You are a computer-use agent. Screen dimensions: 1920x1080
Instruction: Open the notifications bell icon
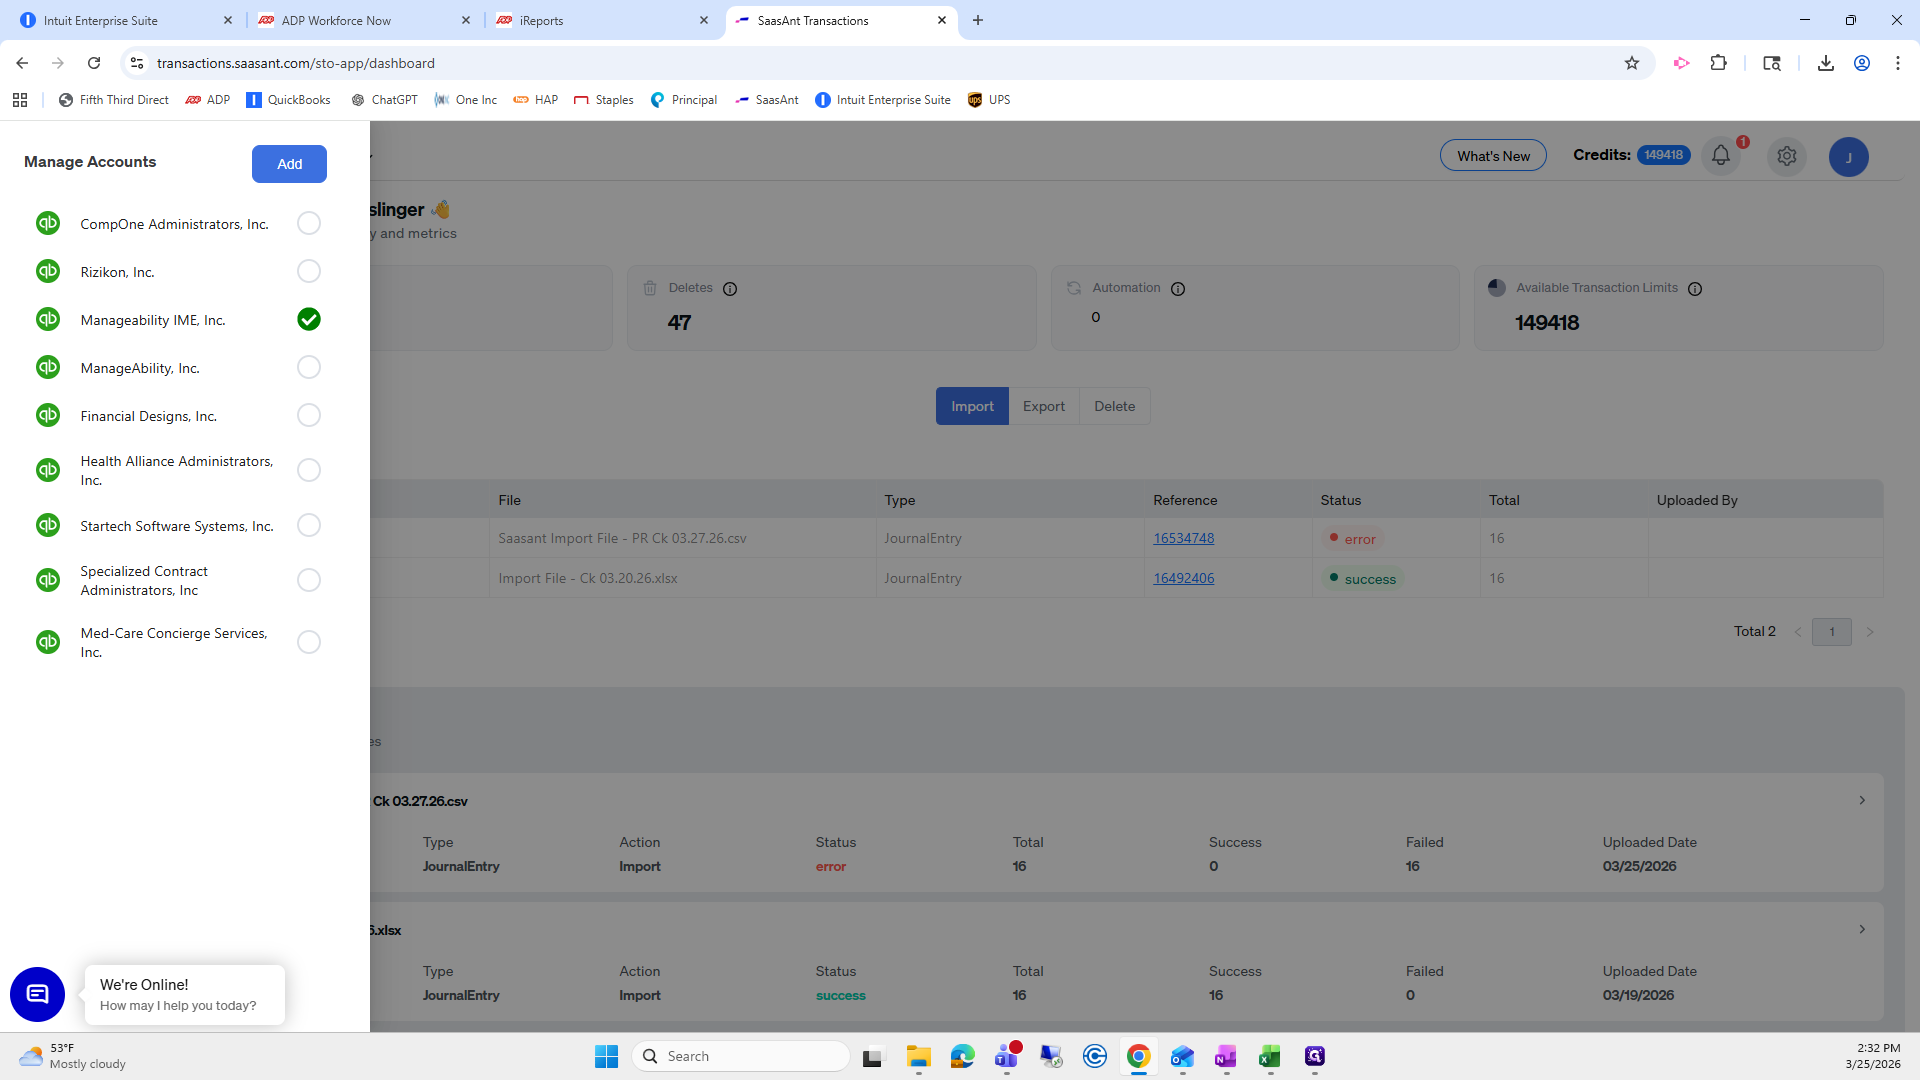(x=1720, y=156)
